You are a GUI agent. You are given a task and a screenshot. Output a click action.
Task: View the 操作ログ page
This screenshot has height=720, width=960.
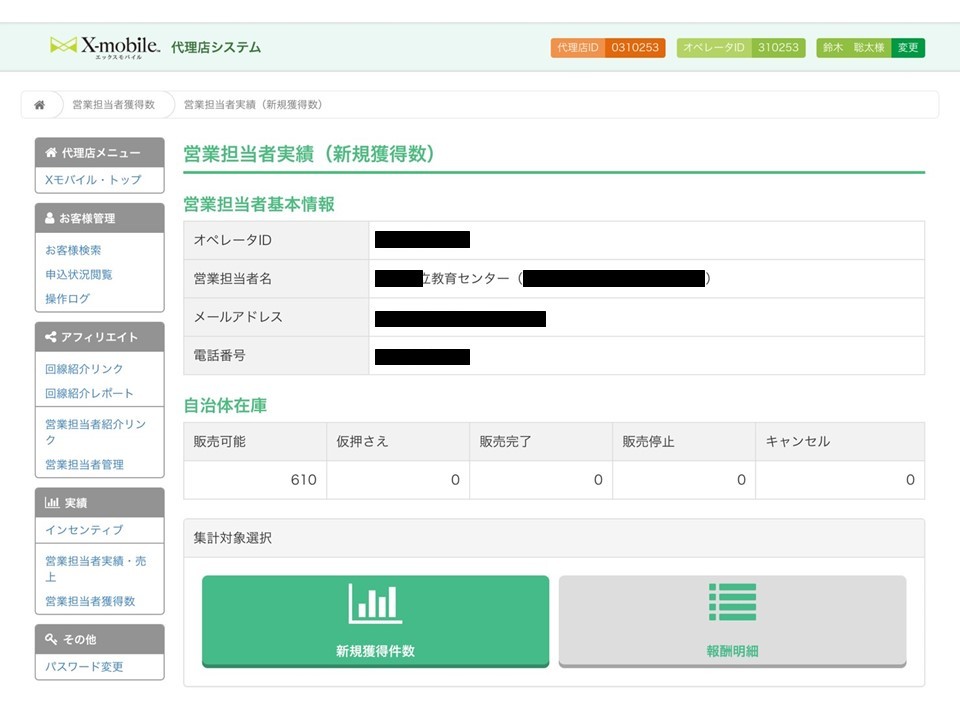click(x=67, y=299)
